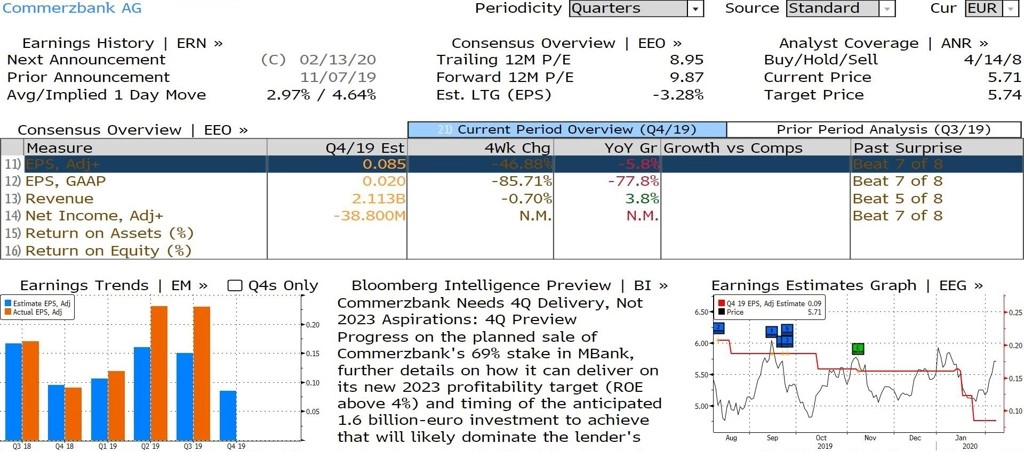Click the blue marker labeled 2 in August

(x=719, y=328)
